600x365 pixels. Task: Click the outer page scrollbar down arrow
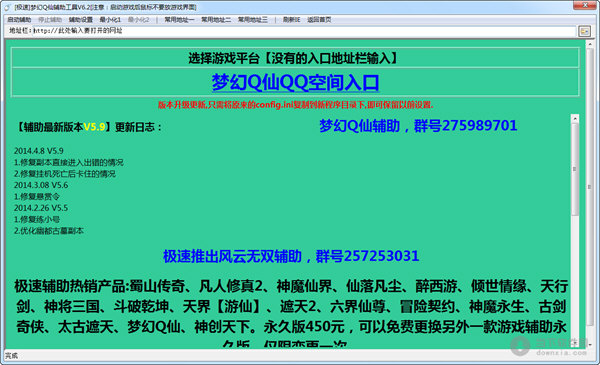tap(590, 344)
